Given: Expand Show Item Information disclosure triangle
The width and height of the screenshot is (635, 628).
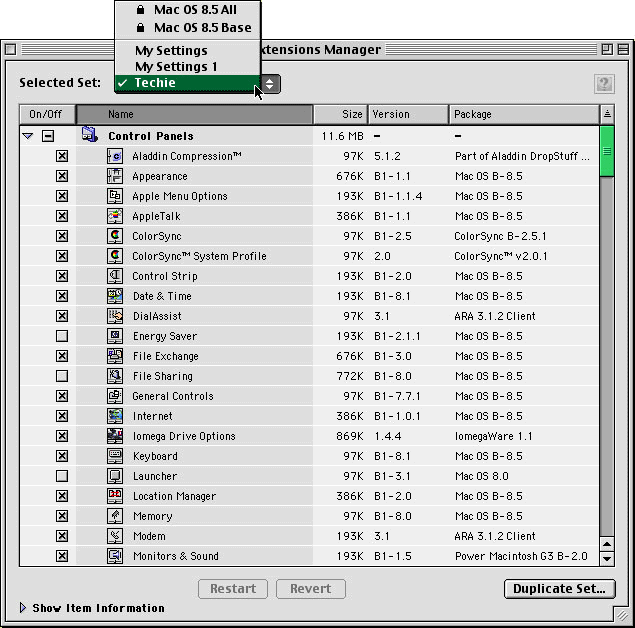Looking at the screenshot, I should (24, 608).
